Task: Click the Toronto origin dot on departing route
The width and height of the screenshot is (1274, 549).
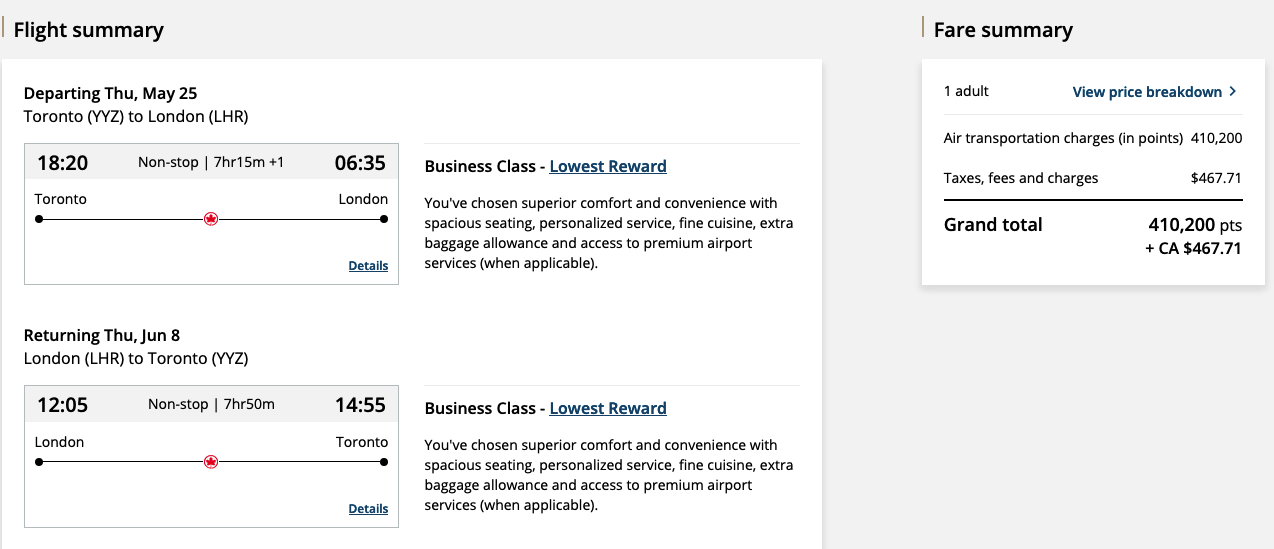Action: pos(38,219)
